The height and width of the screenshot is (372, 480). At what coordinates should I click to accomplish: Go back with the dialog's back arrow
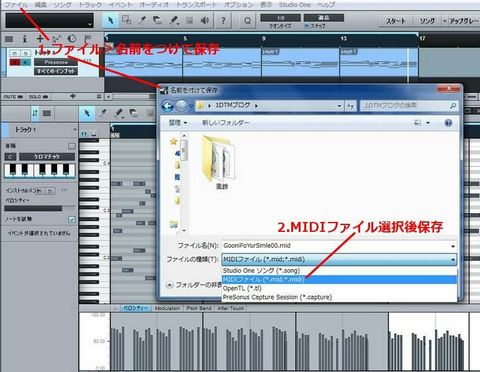[x=168, y=106]
